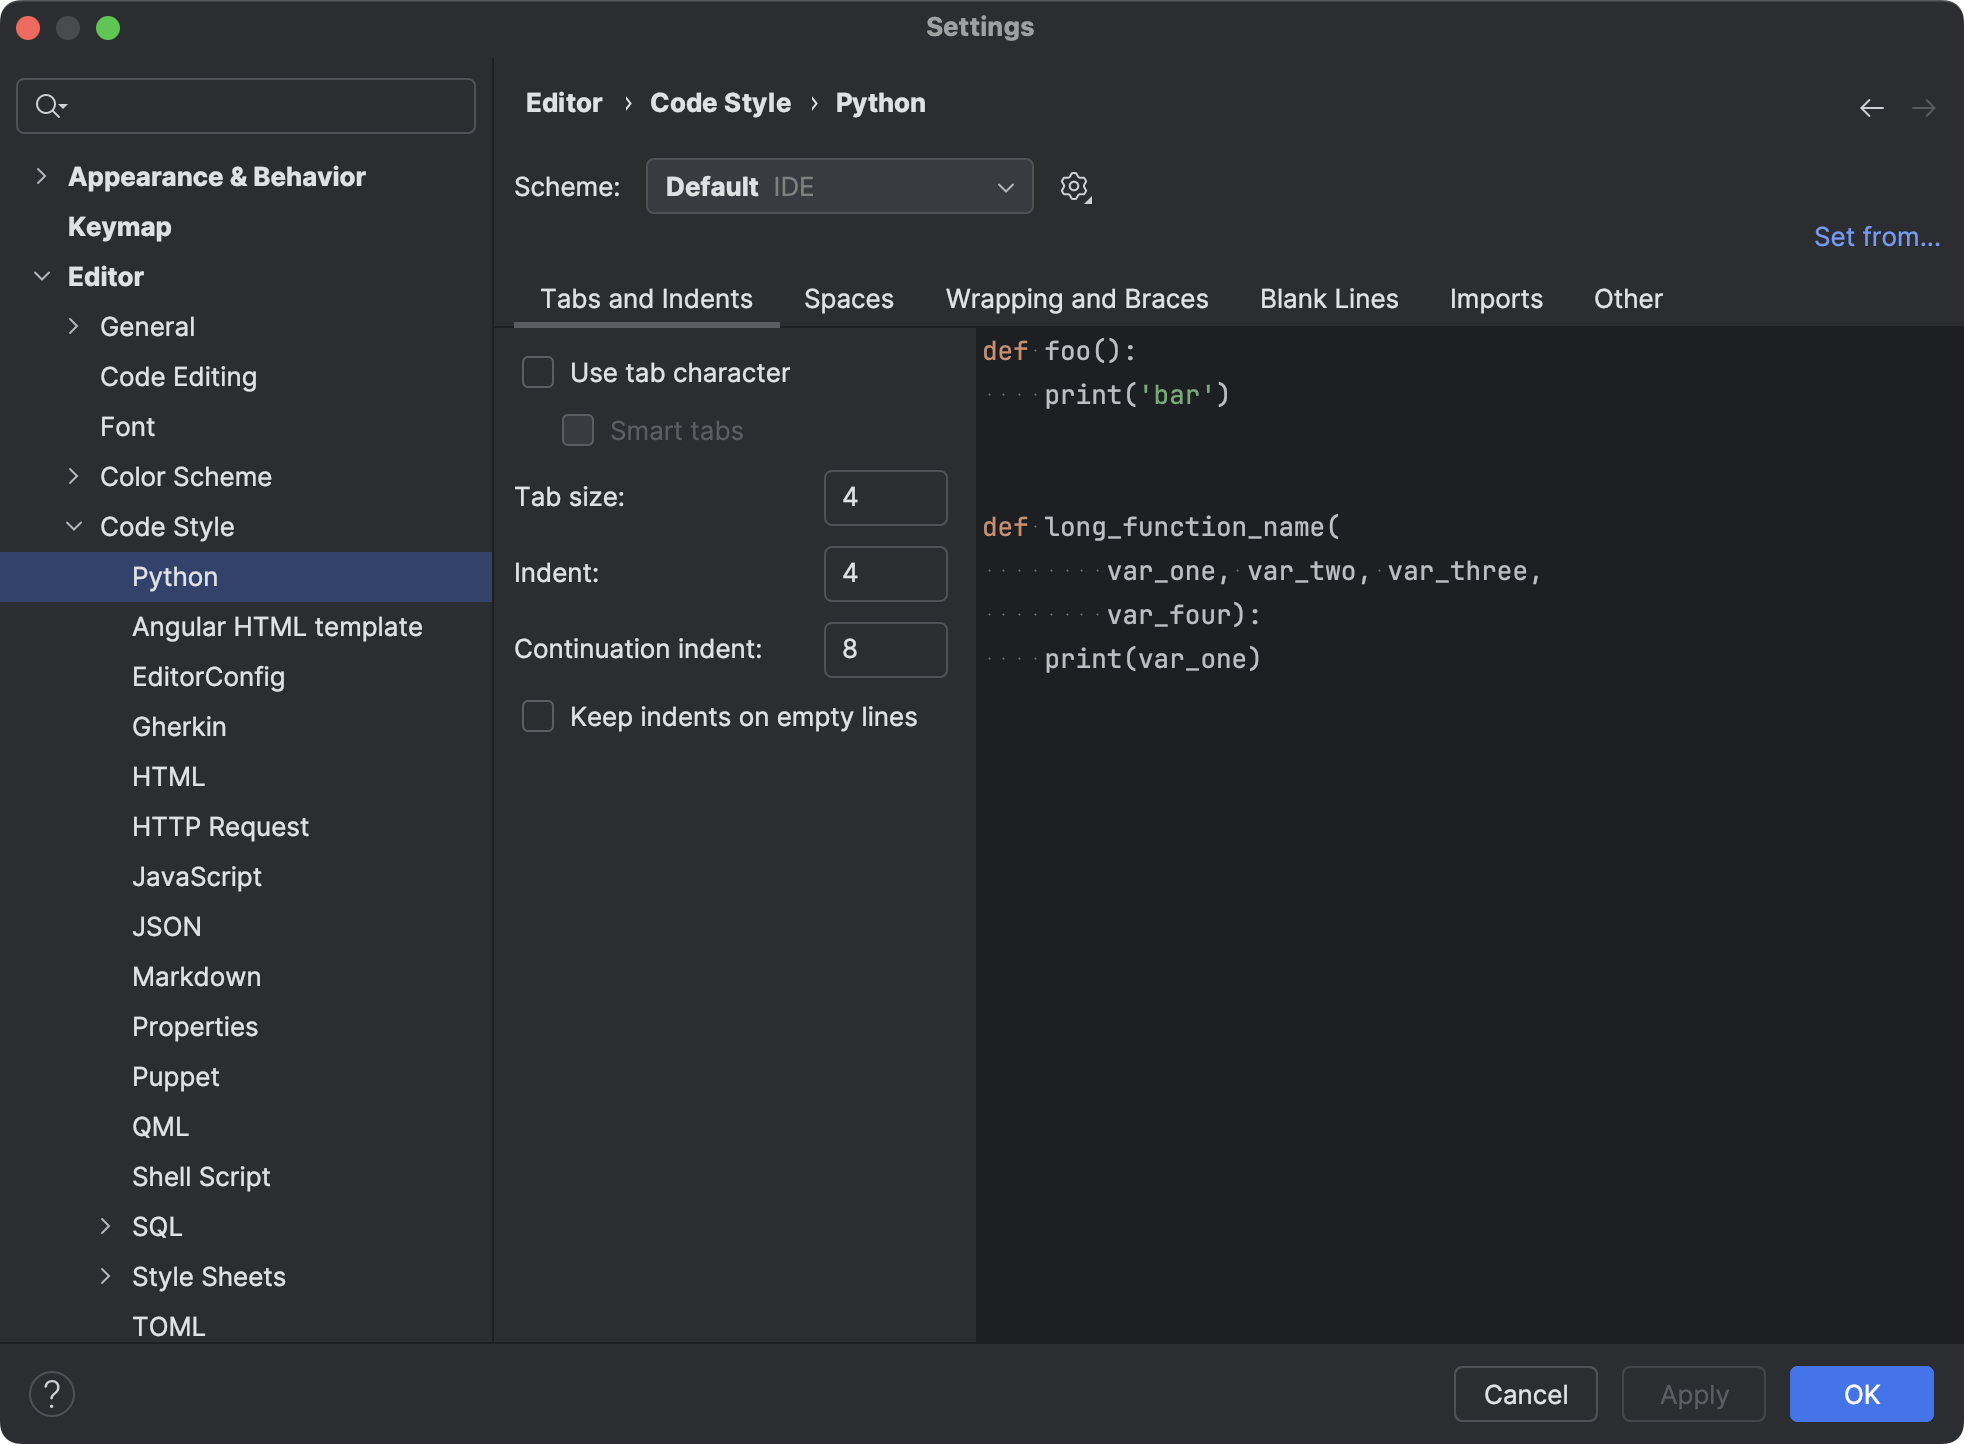Click the Tab size input field

point(884,497)
